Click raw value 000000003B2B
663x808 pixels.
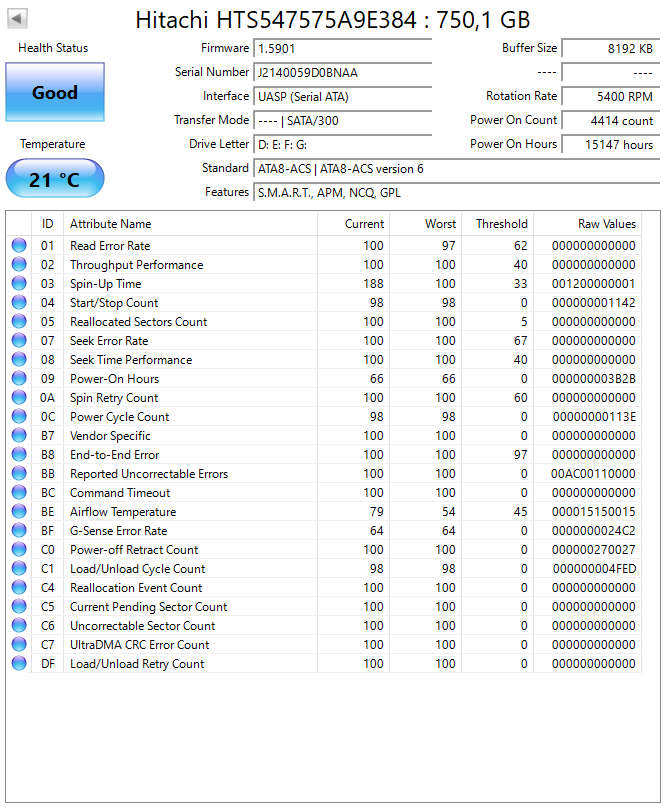coord(593,379)
